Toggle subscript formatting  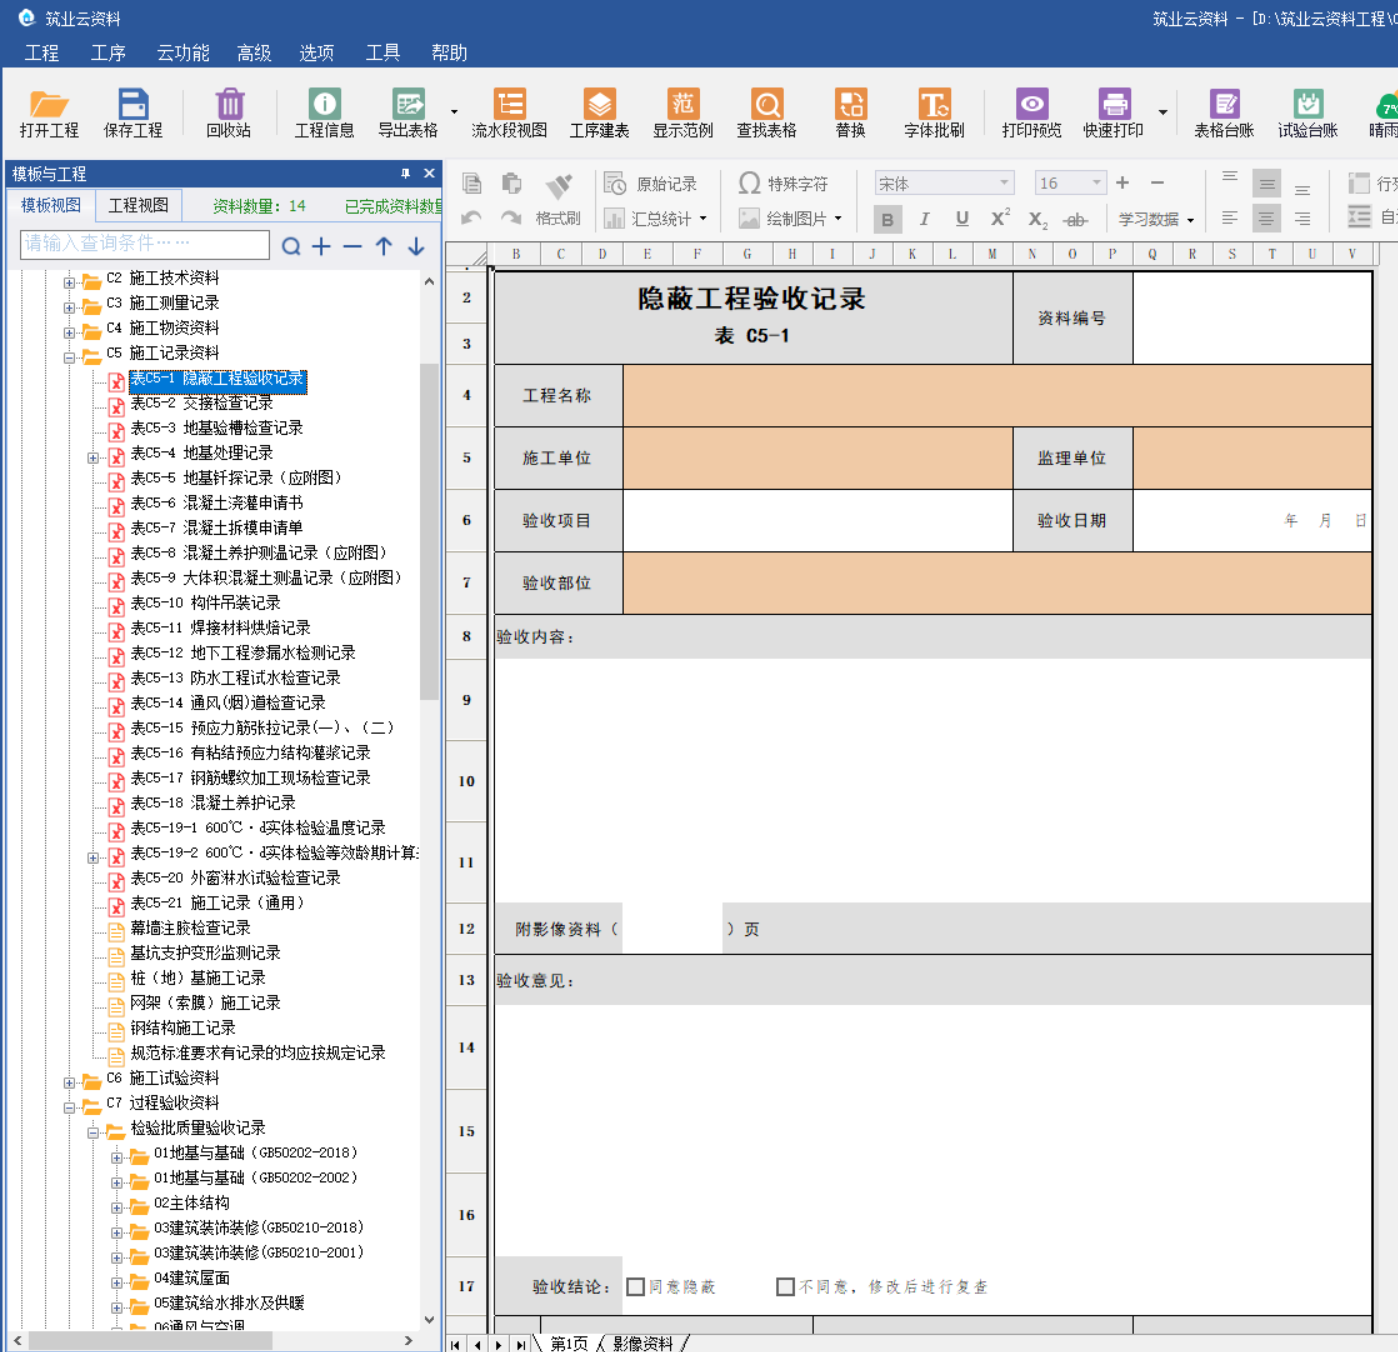[x=1038, y=219]
